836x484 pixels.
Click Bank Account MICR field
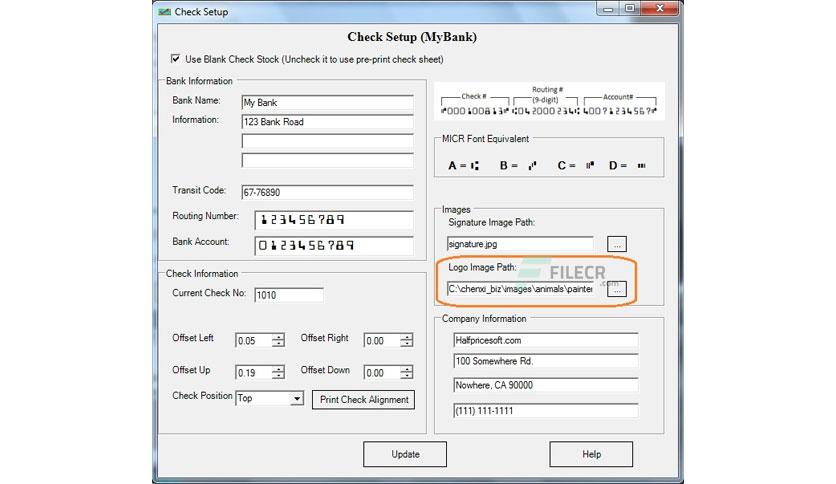click(x=334, y=245)
